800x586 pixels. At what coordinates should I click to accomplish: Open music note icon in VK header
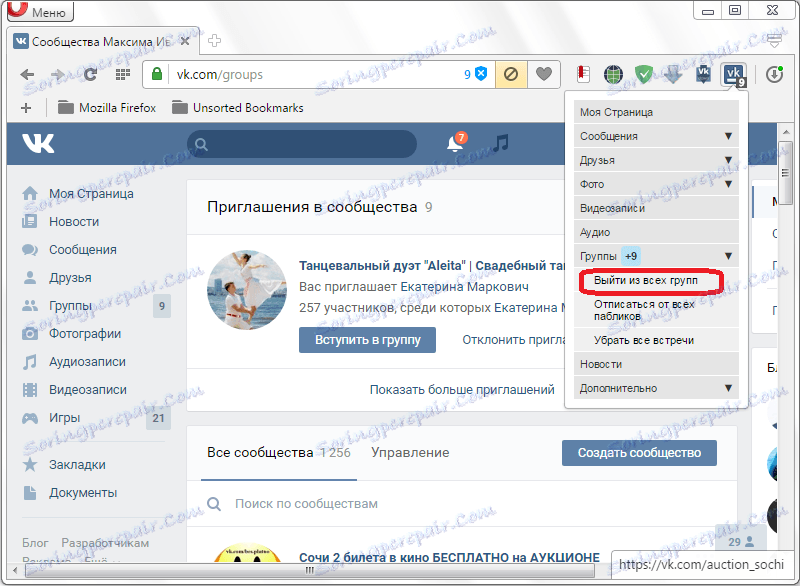(x=501, y=143)
